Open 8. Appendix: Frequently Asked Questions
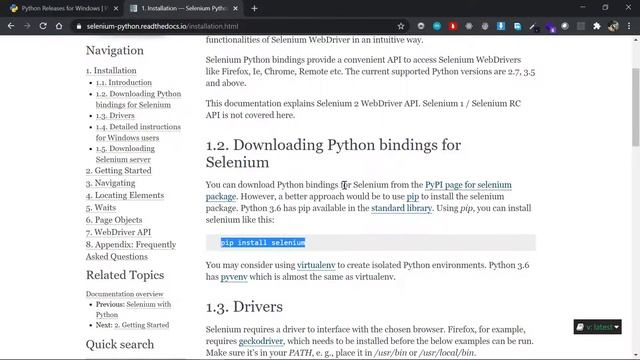 coord(131,250)
